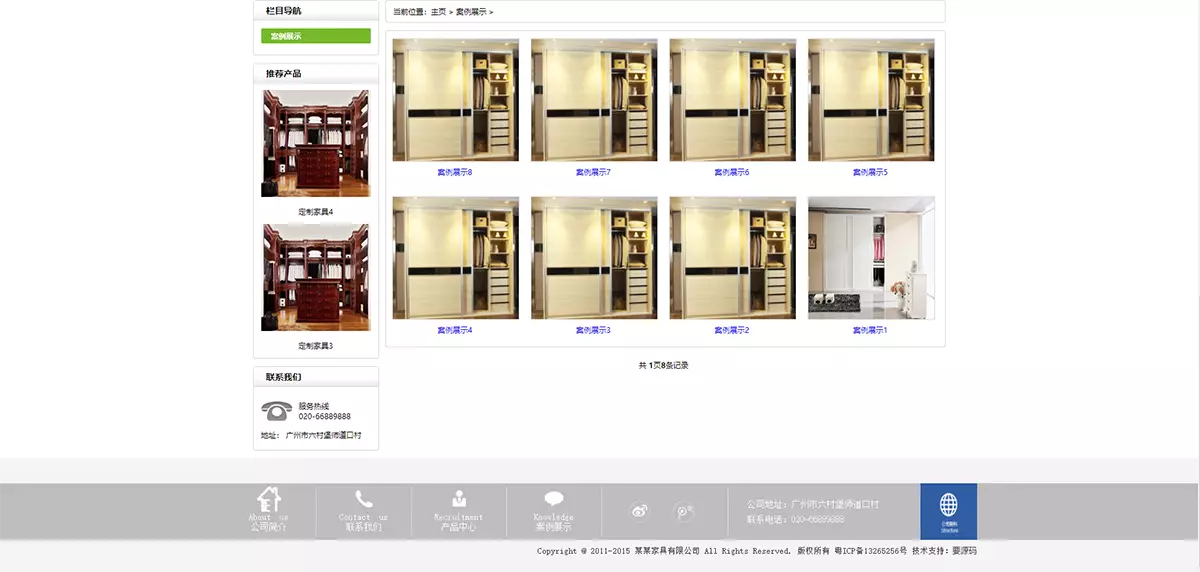Click the 共 1页8条记录 pagination text
Viewport: 1200px width, 572px height.
[x=664, y=365]
